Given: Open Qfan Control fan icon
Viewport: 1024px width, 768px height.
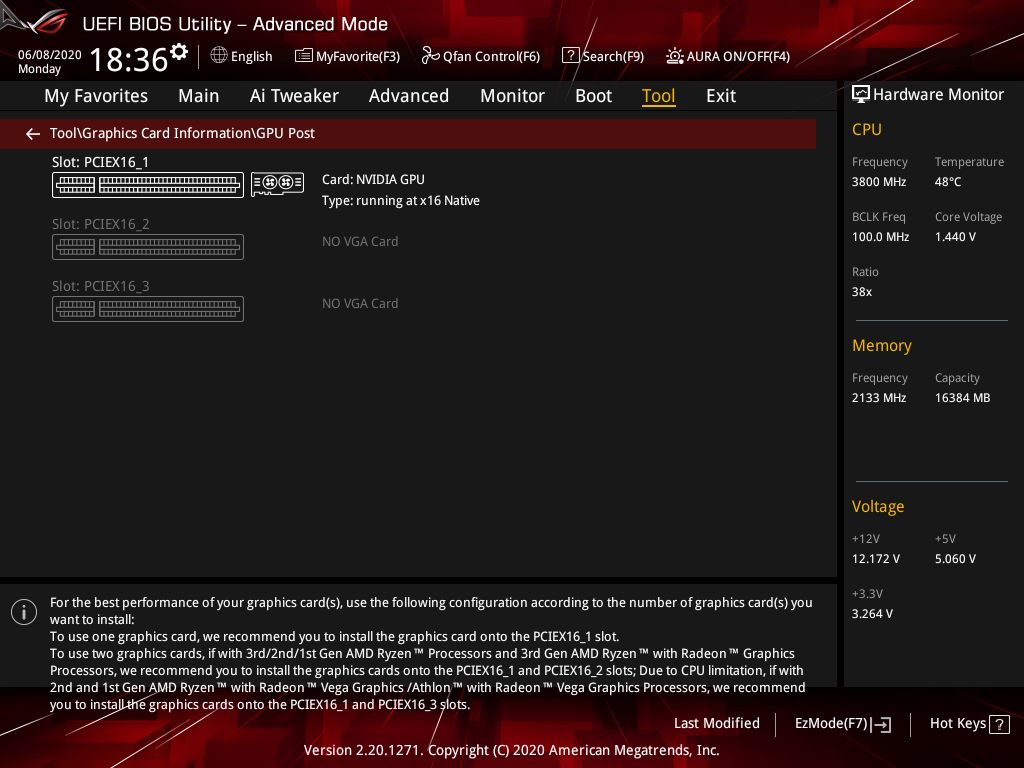Looking at the screenshot, I should pos(430,56).
